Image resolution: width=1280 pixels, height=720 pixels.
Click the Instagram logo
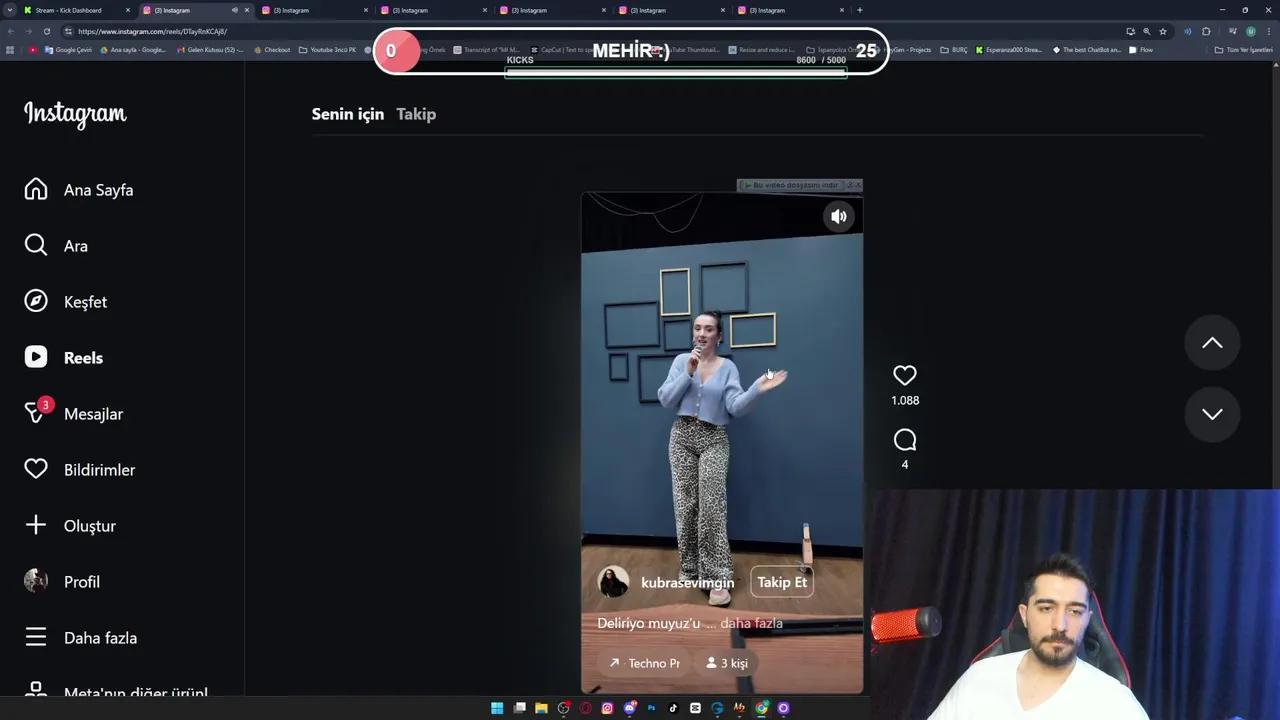[75, 114]
